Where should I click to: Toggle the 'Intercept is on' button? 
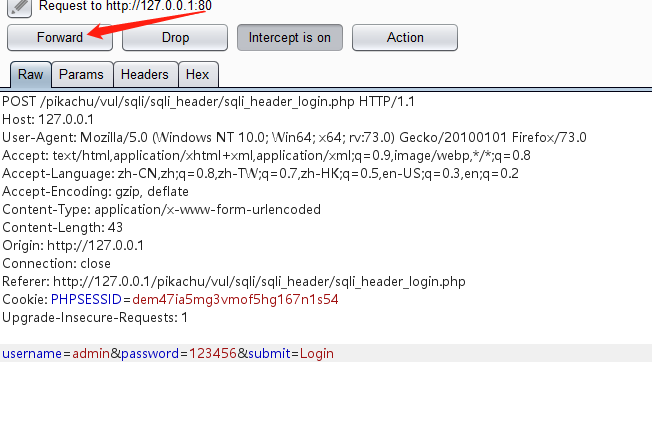pos(290,37)
